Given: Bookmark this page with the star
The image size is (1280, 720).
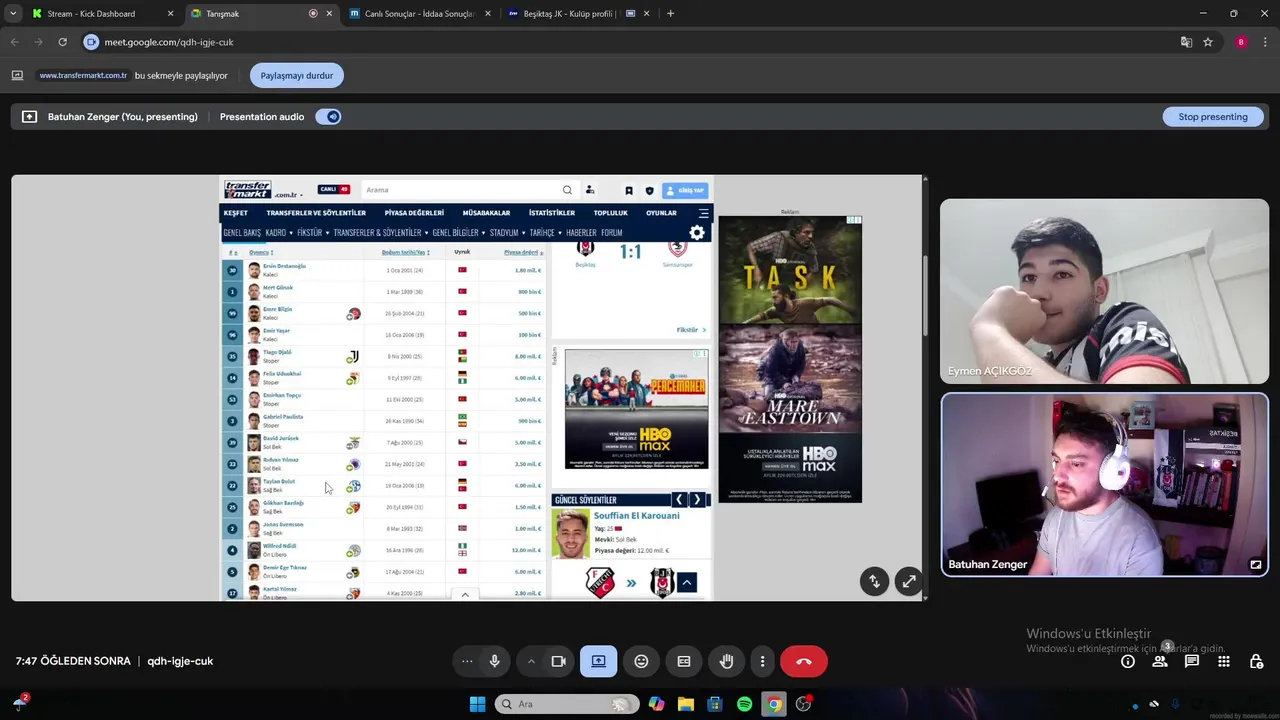Looking at the screenshot, I should [x=1208, y=42].
